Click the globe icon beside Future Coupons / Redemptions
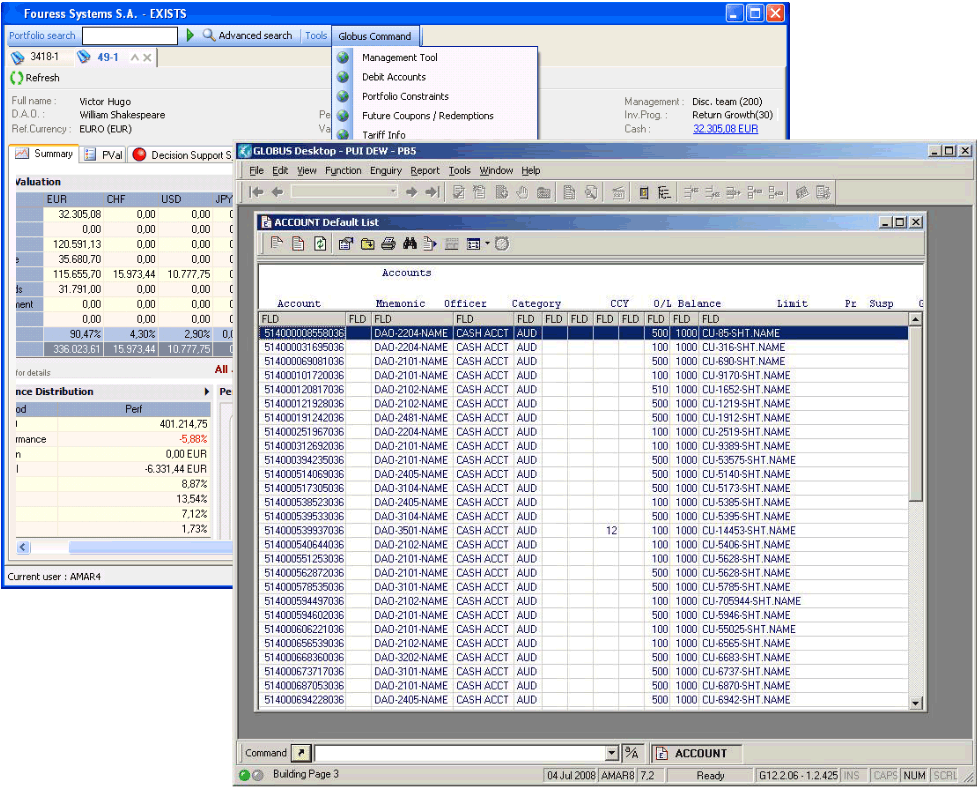 pyautogui.click(x=343, y=115)
